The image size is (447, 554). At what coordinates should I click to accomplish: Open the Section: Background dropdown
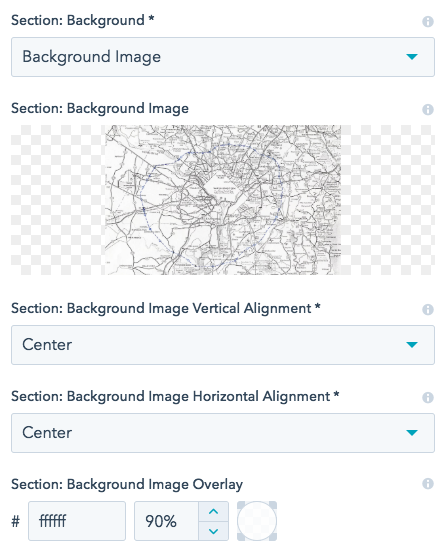(223, 57)
